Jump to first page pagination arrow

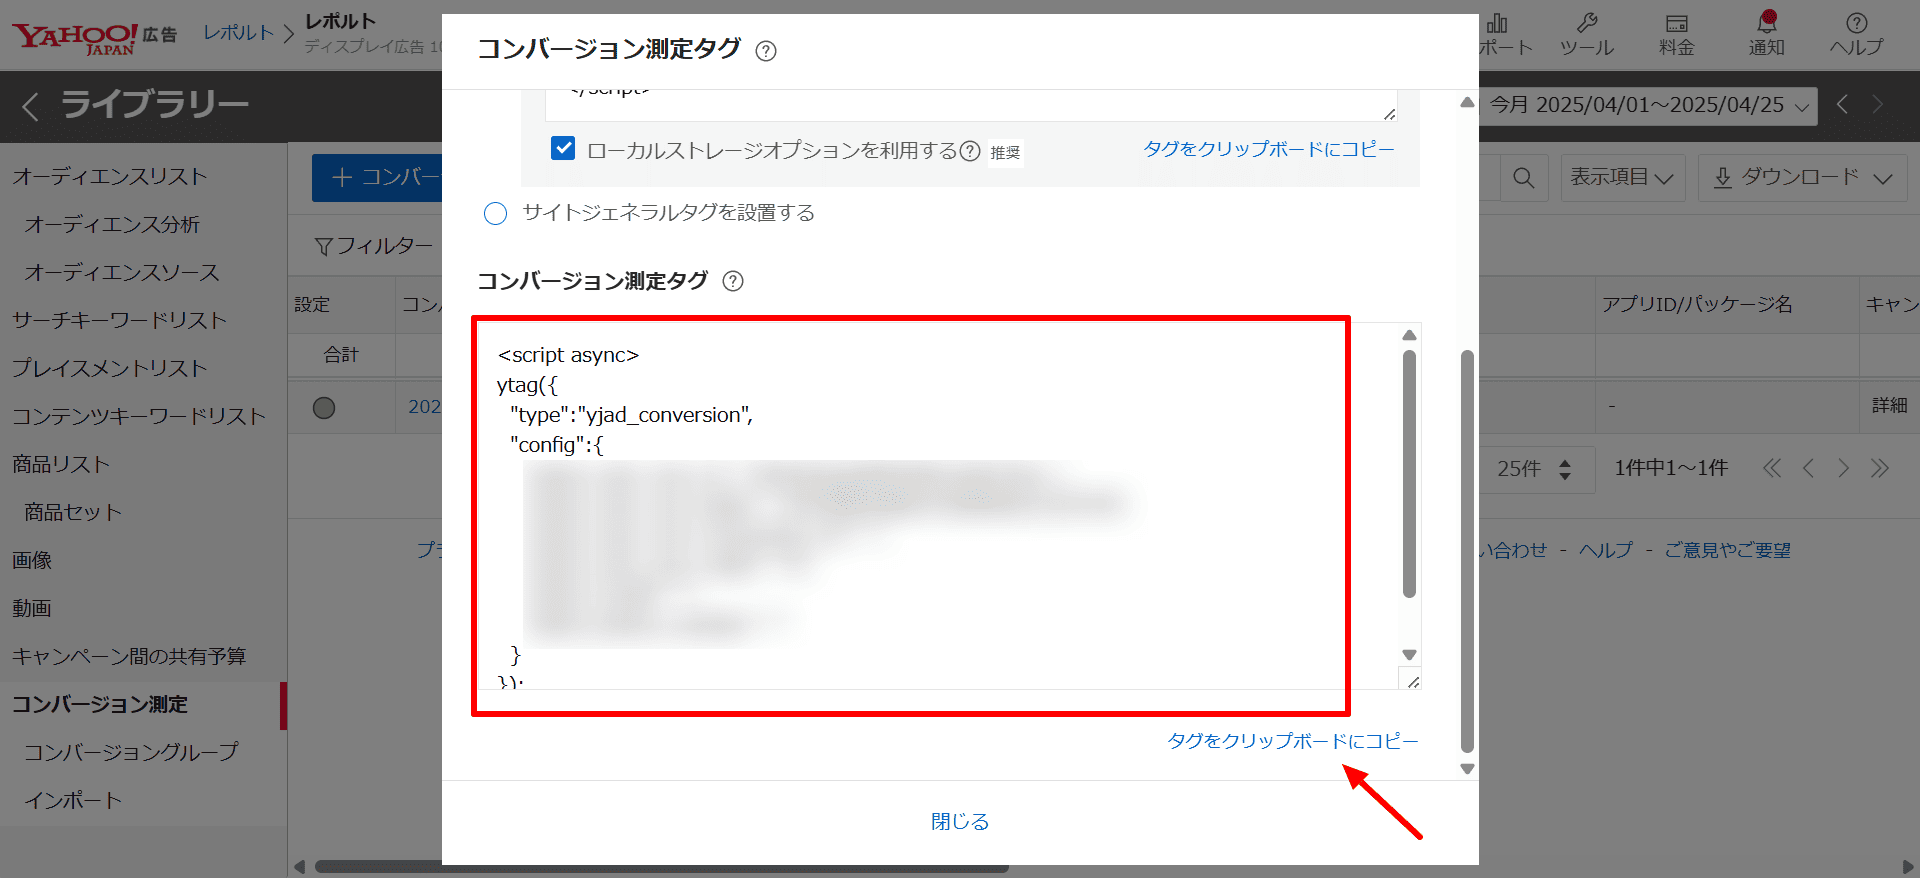coord(1772,468)
